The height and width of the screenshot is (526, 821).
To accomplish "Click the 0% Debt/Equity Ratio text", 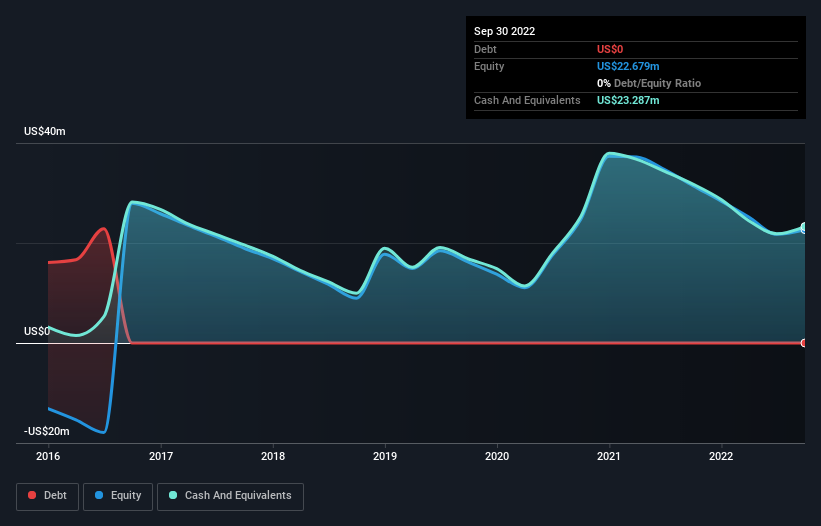I will (x=649, y=83).
